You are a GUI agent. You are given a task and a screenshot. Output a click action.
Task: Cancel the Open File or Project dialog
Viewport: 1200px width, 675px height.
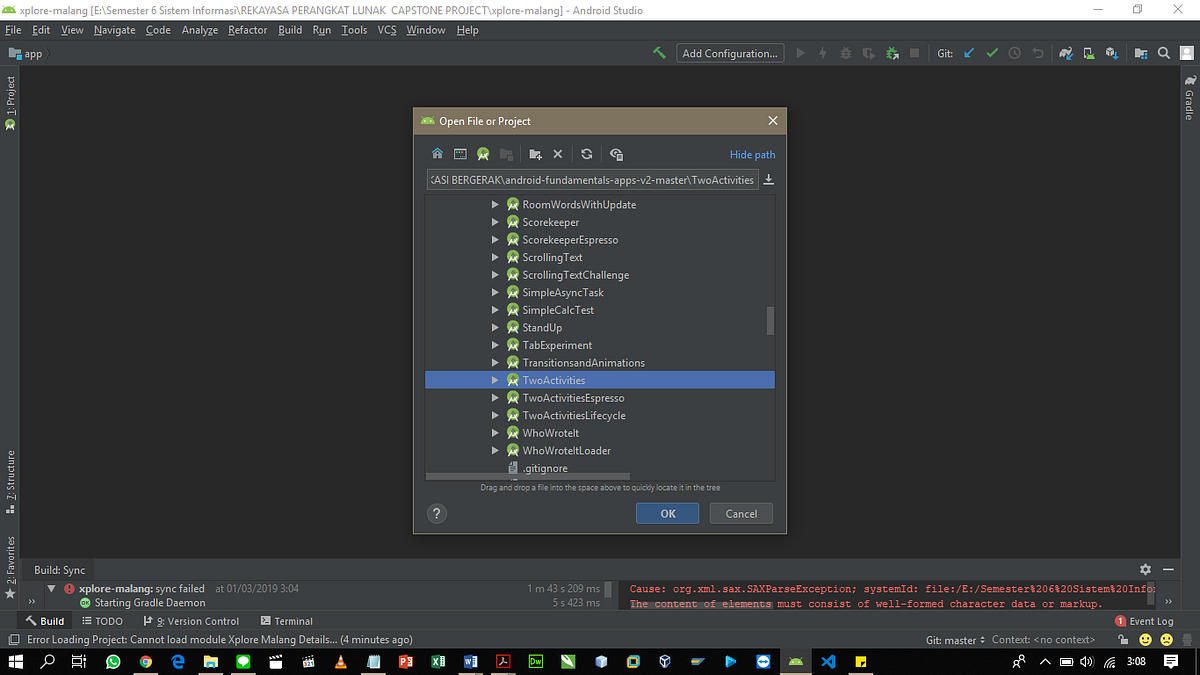pos(740,513)
